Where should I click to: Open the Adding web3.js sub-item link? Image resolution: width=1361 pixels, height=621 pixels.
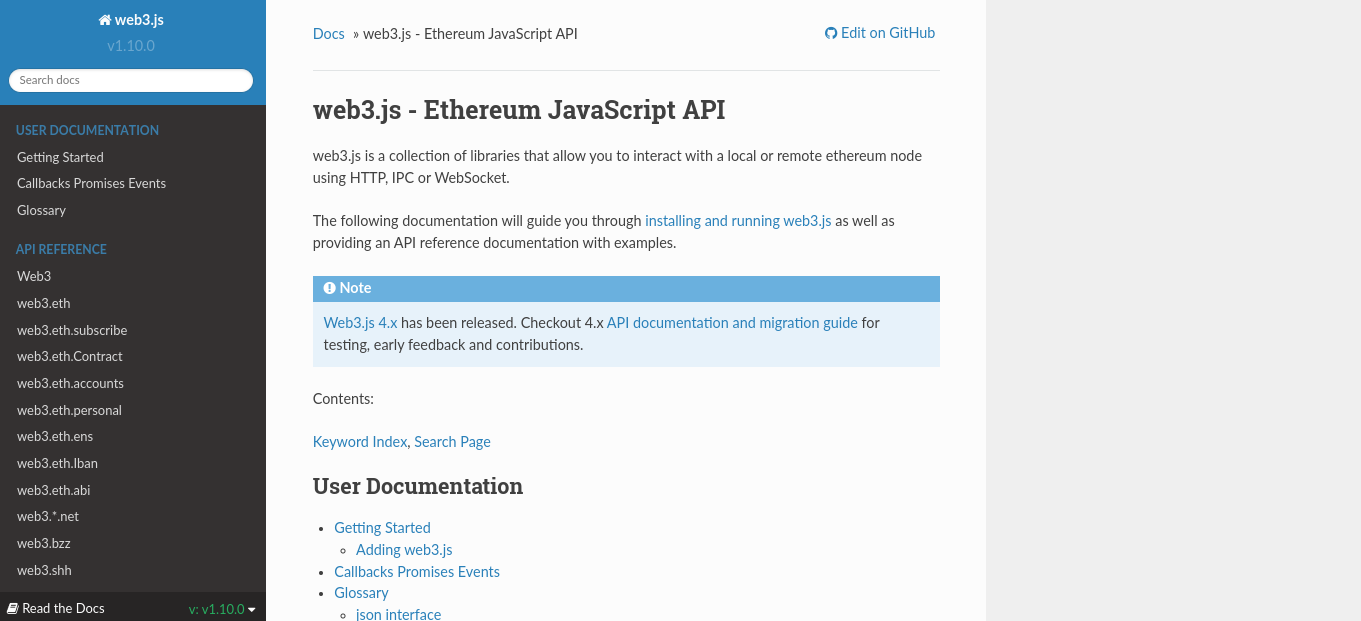(404, 549)
